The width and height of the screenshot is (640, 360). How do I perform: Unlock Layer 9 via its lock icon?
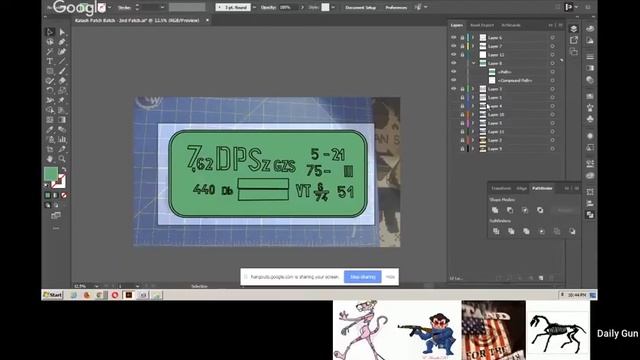pos(462,149)
